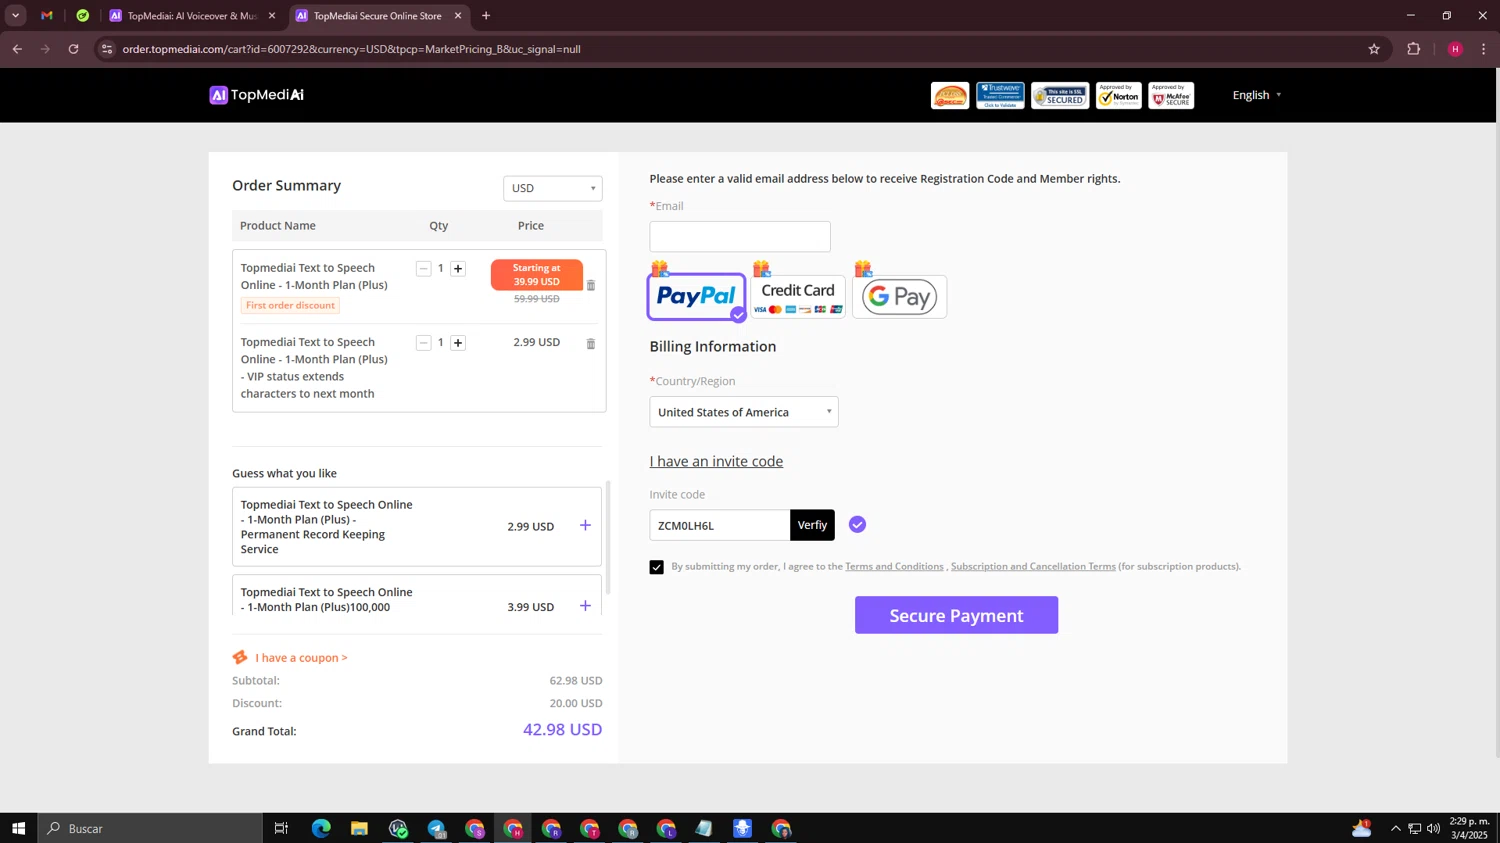Viewport: 1500px width, 843px height.
Task: Click the 42.98 USD grand total
Action: click(563, 730)
